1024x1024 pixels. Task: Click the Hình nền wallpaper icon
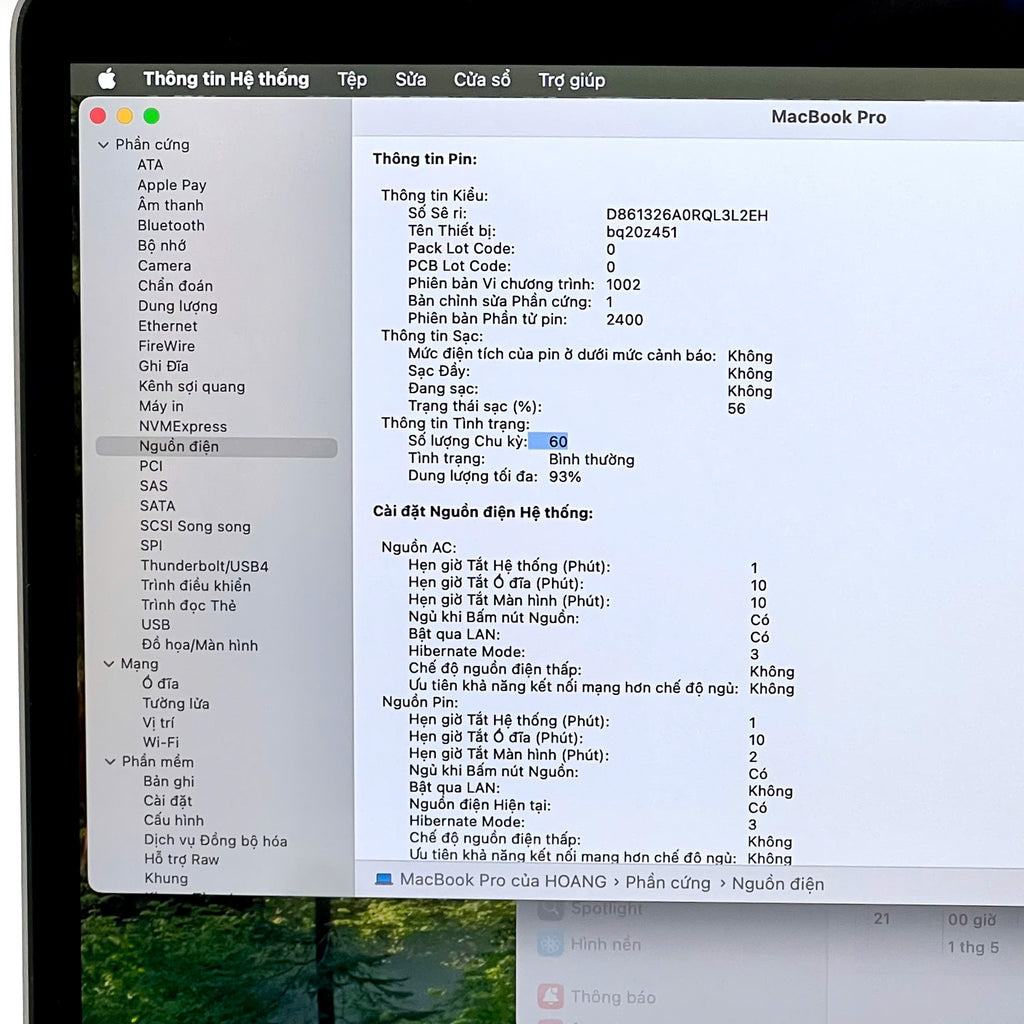[x=550, y=944]
